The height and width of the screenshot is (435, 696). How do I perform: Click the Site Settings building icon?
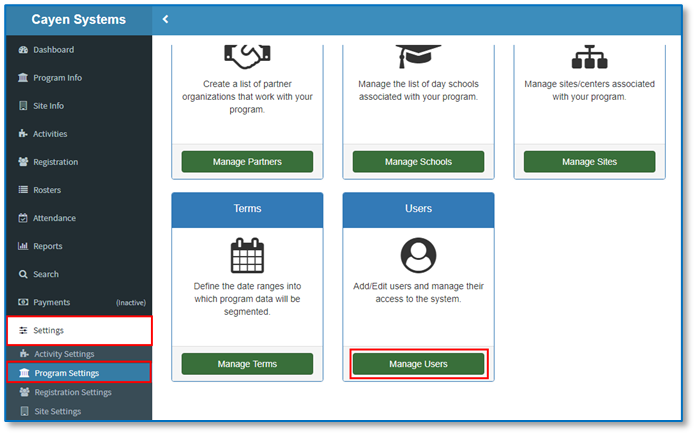(24, 411)
